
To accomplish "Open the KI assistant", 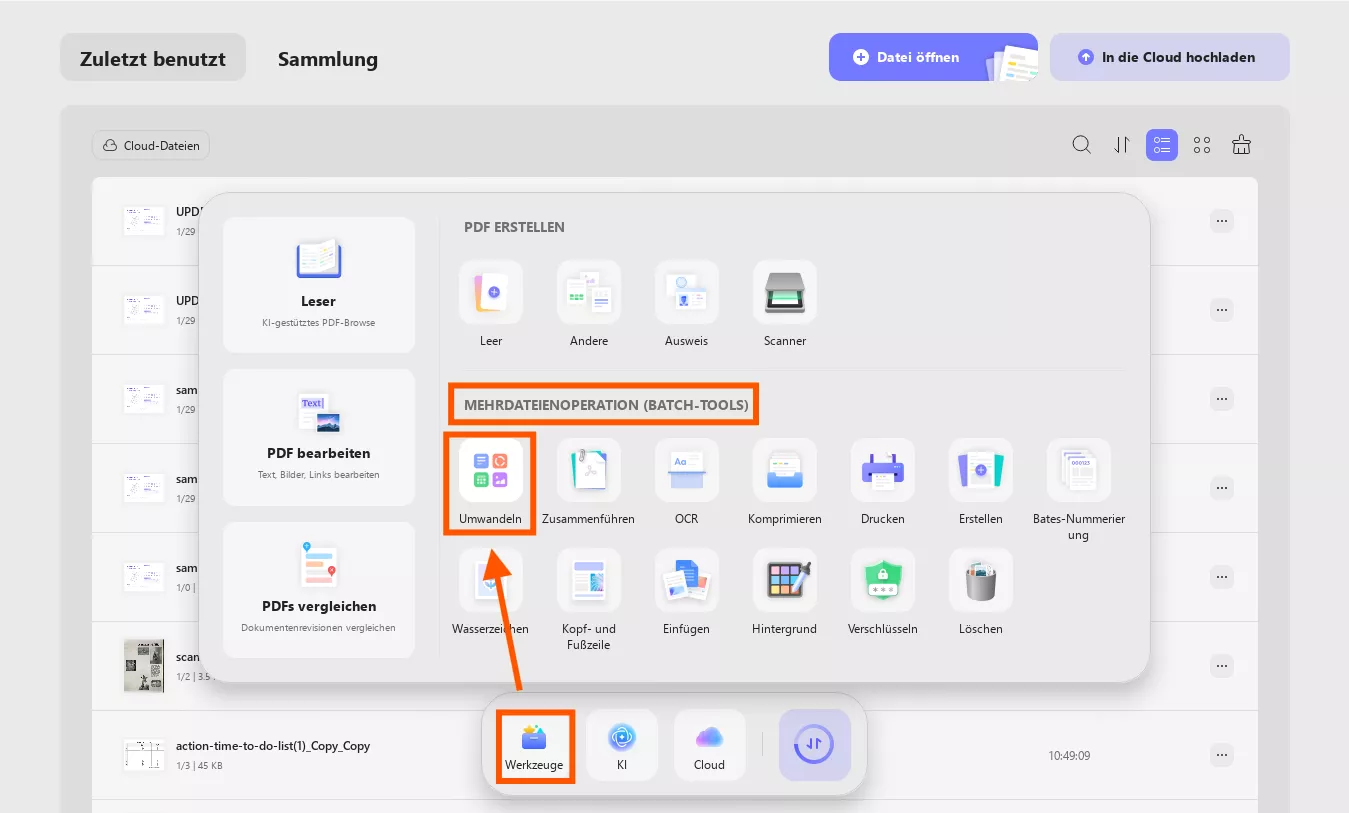I will coord(622,746).
